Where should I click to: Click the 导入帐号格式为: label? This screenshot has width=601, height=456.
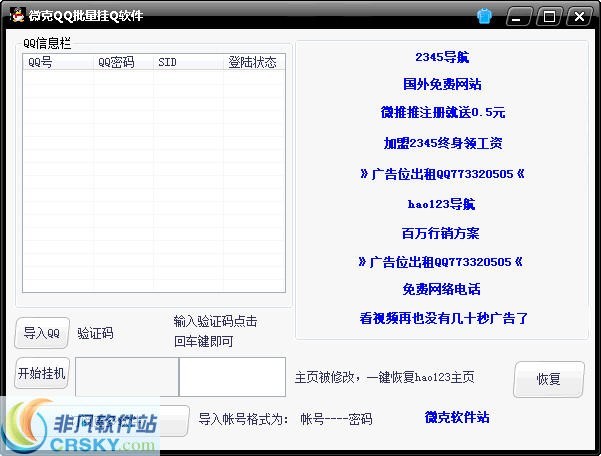pyautogui.click(x=243, y=419)
